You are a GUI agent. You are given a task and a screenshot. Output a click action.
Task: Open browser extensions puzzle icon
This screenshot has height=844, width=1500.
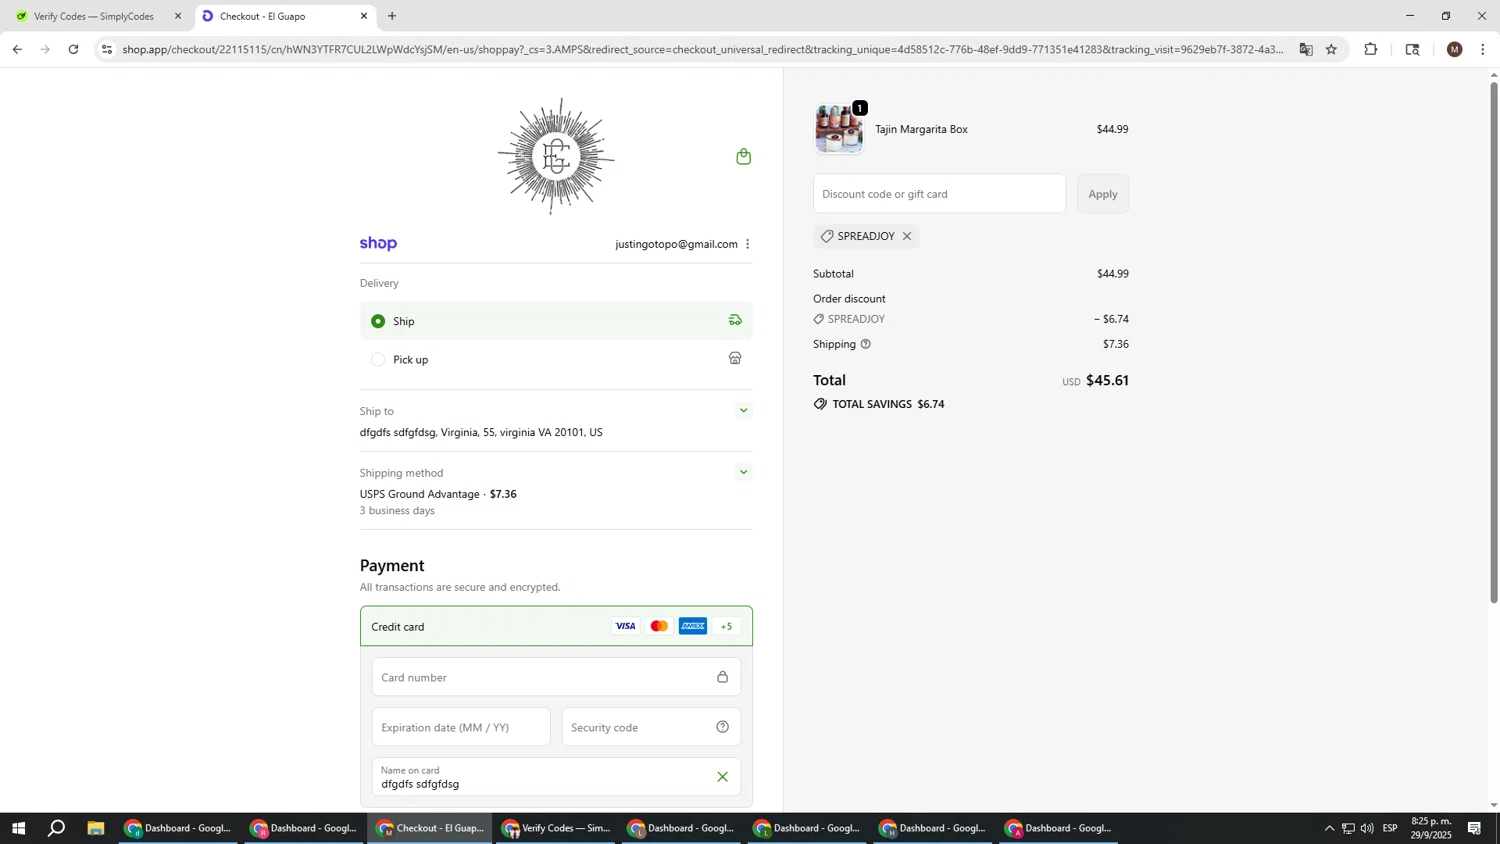1371,49
